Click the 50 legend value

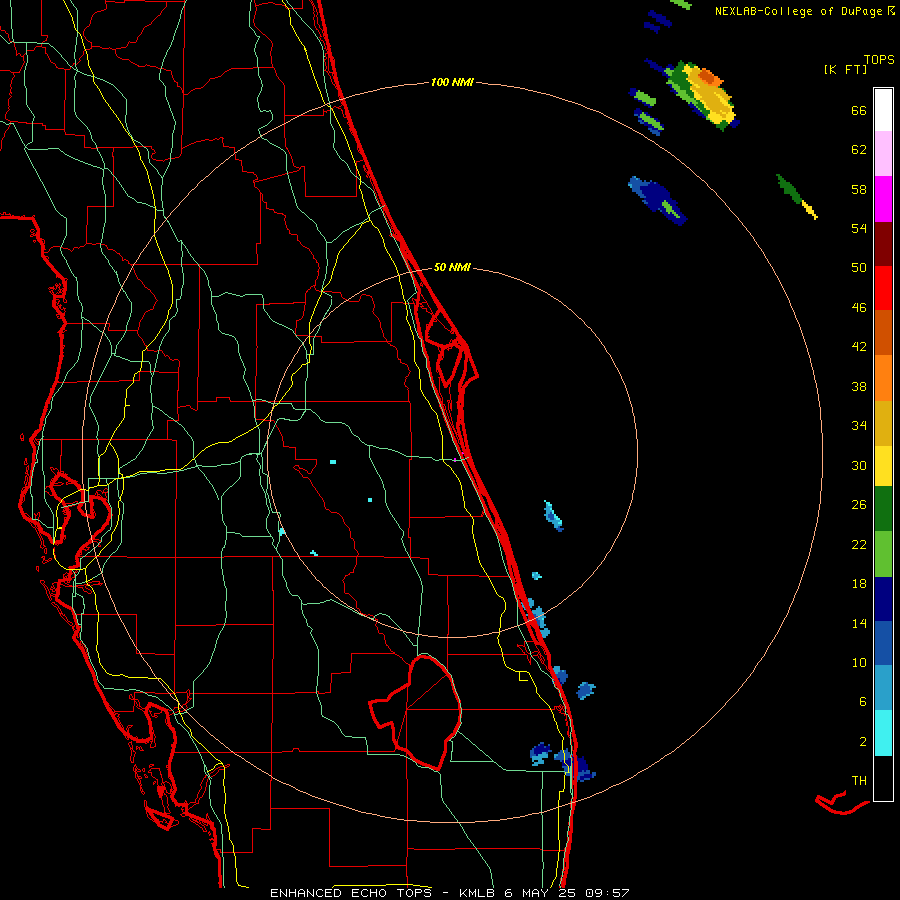[859, 268]
